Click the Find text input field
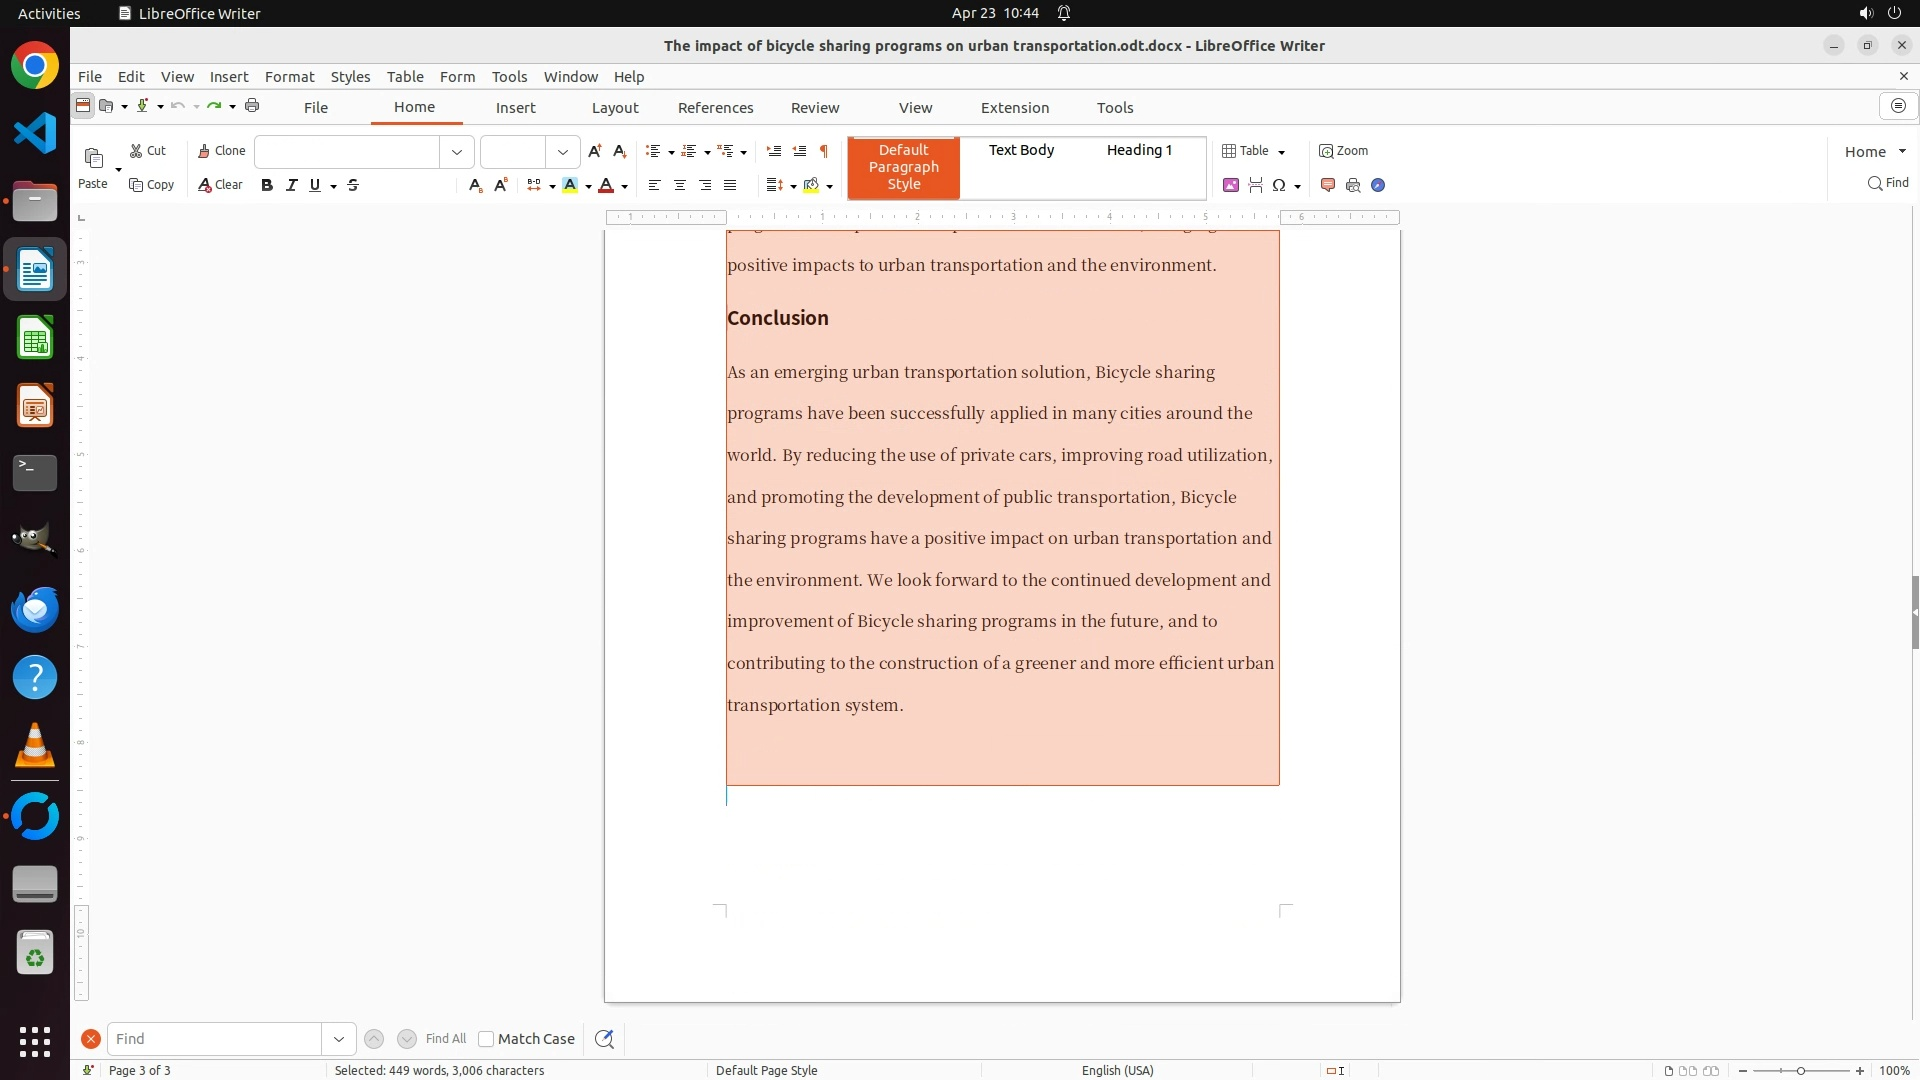Image resolution: width=1920 pixels, height=1080 pixels. [214, 1039]
